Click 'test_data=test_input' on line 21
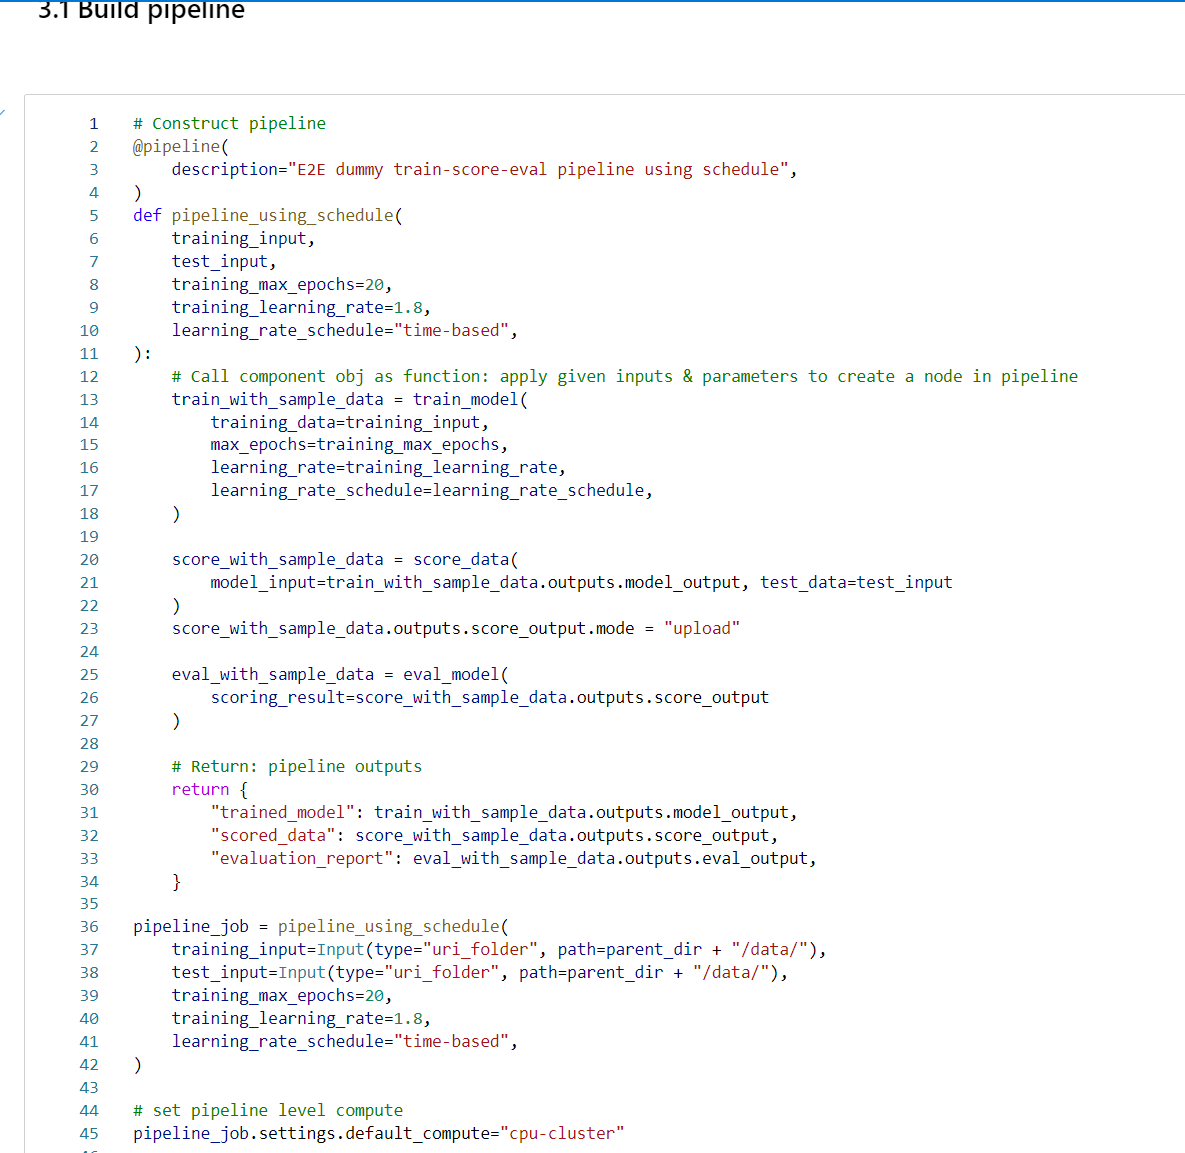 point(855,583)
